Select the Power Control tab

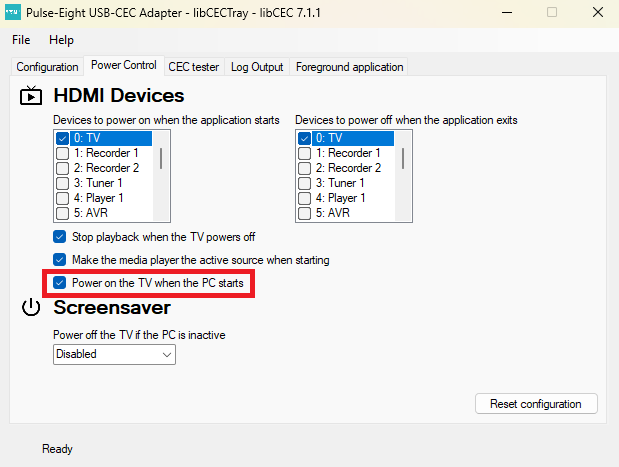click(x=124, y=65)
